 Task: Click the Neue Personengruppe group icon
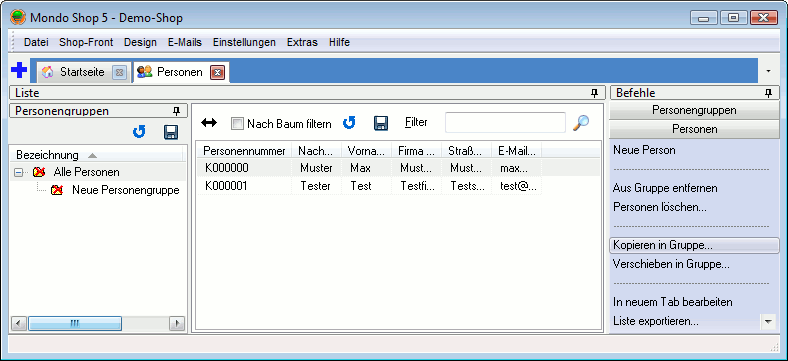57,190
